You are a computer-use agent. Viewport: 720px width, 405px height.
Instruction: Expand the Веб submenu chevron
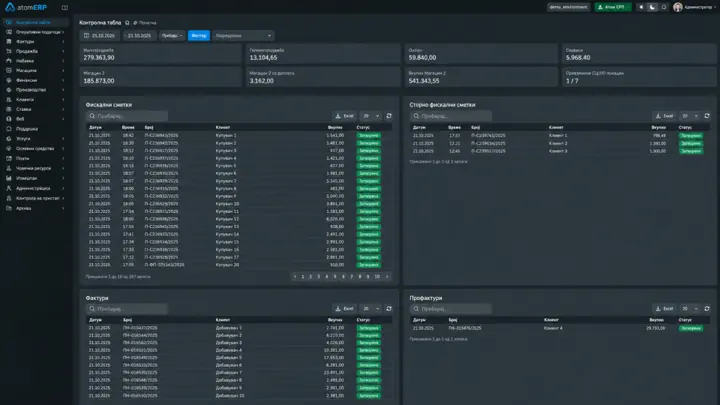(x=63, y=119)
